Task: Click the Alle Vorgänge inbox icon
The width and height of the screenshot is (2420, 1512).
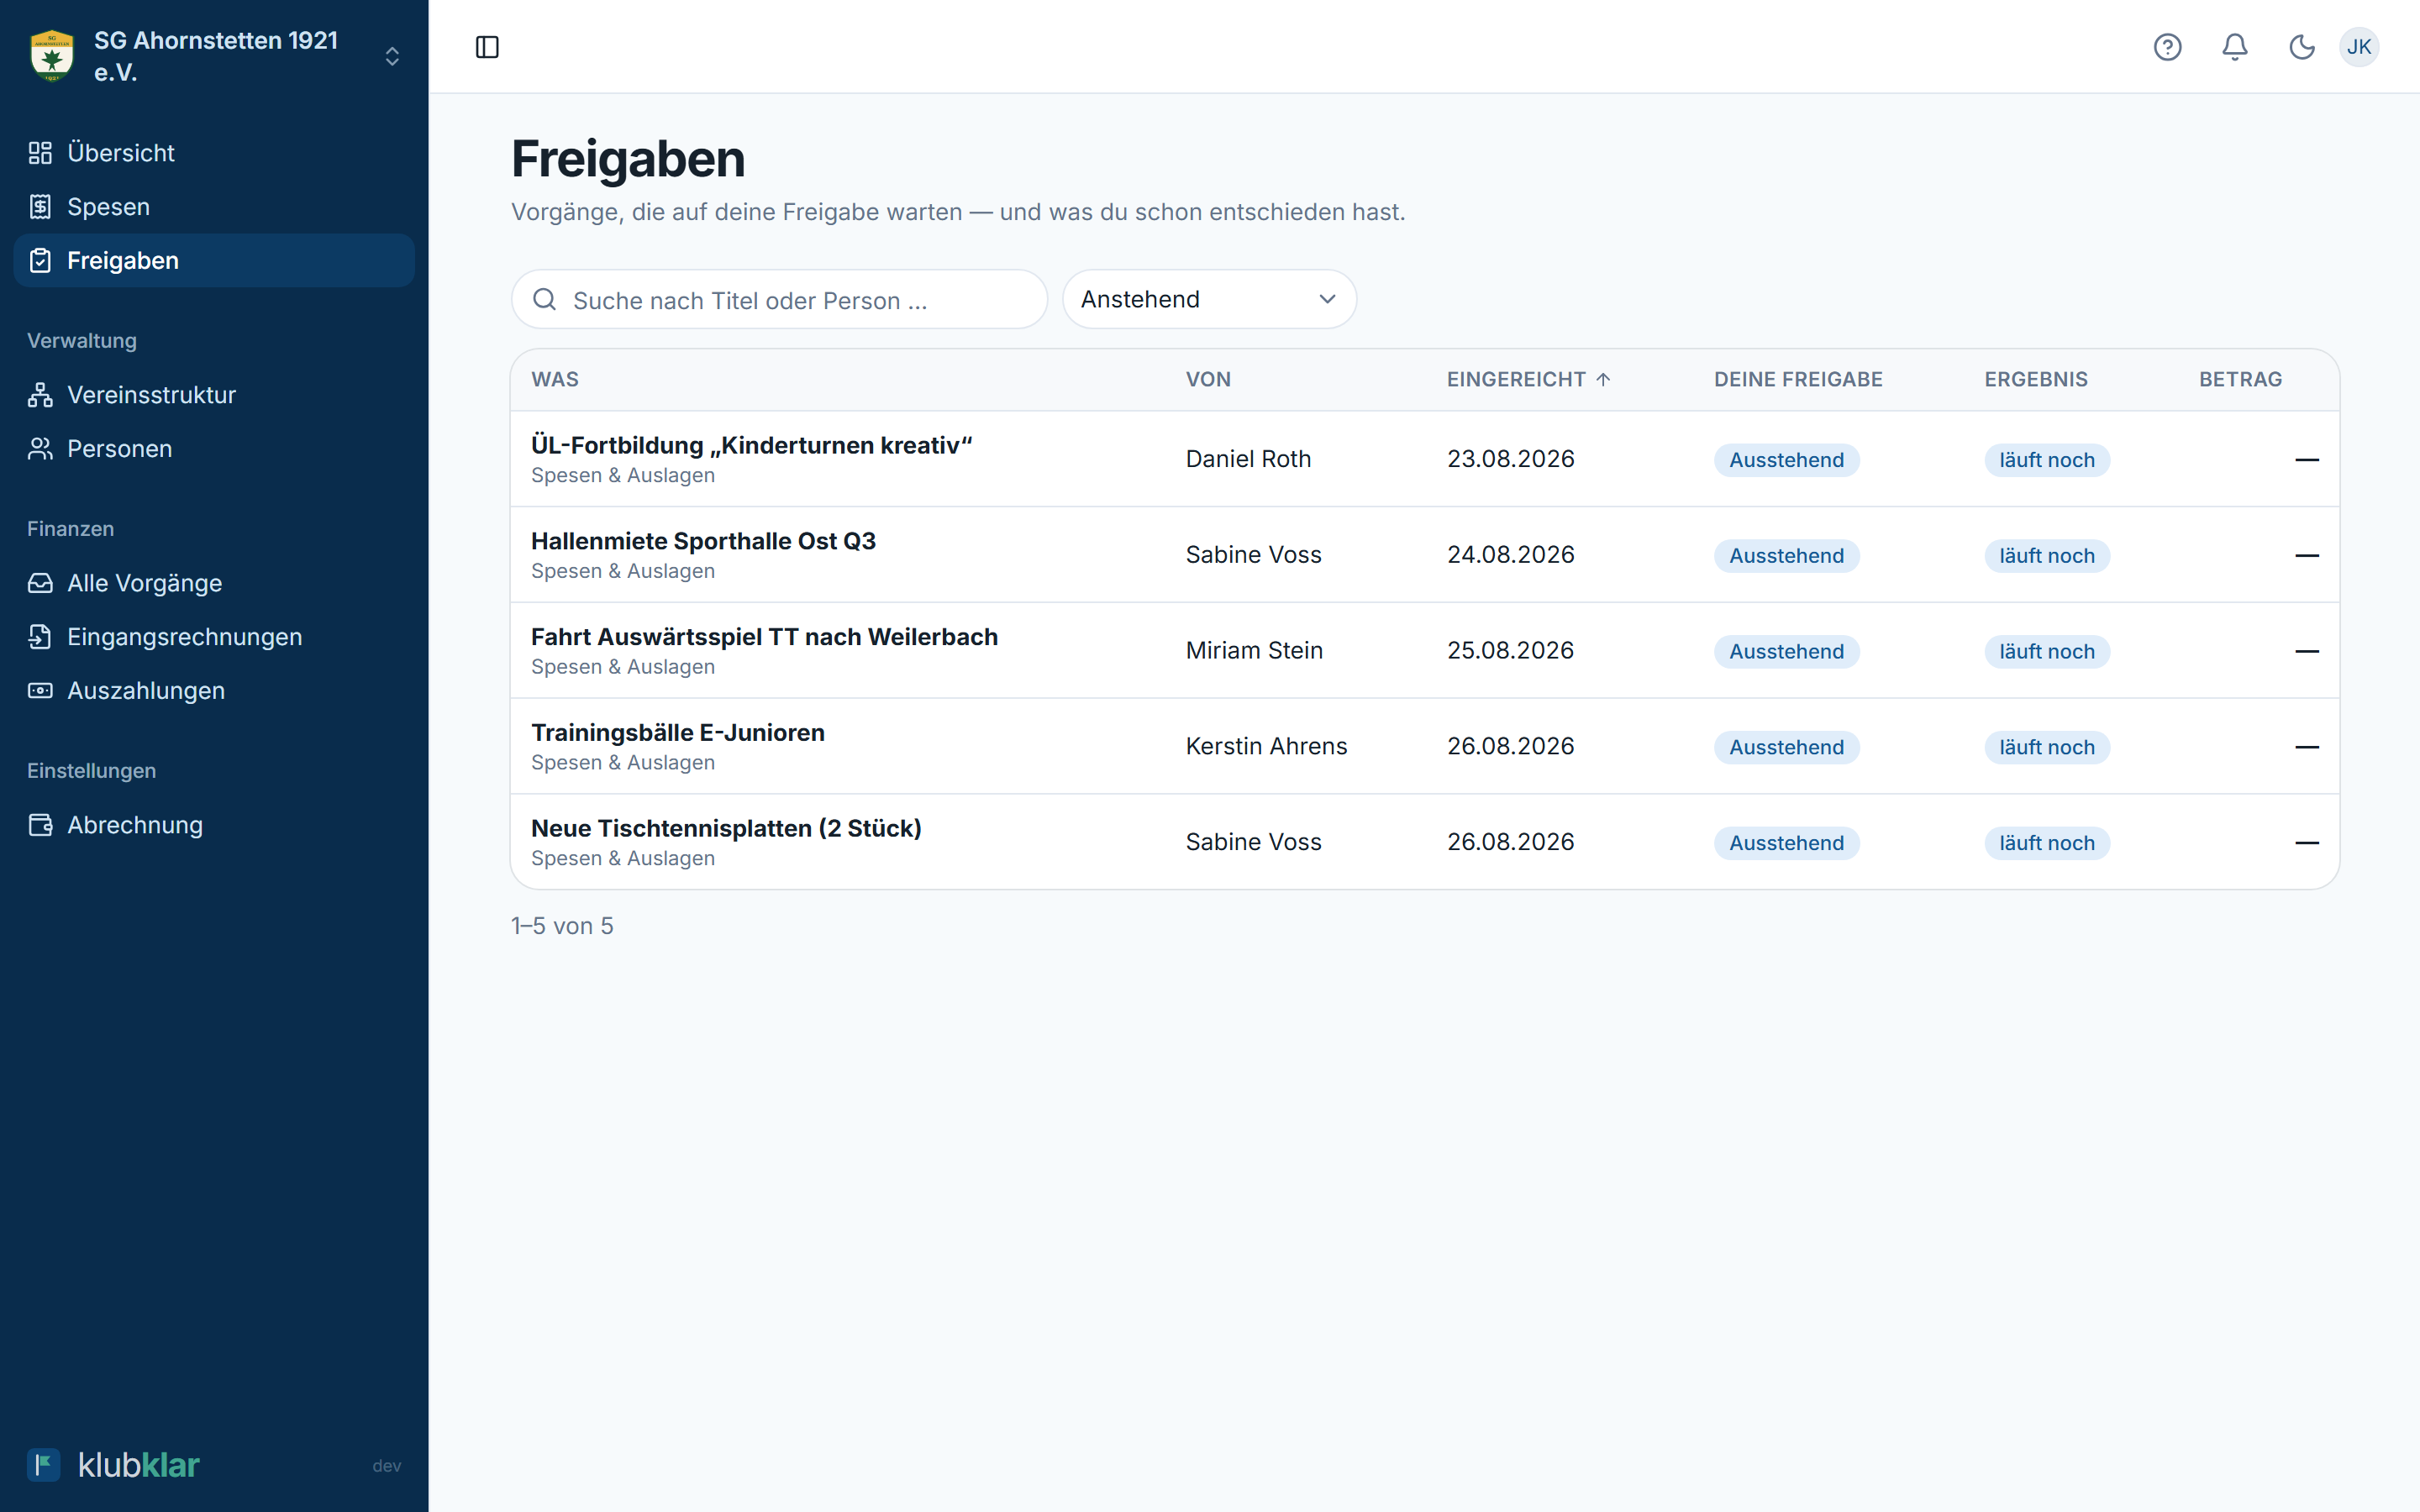Action: tap(40, 583)
